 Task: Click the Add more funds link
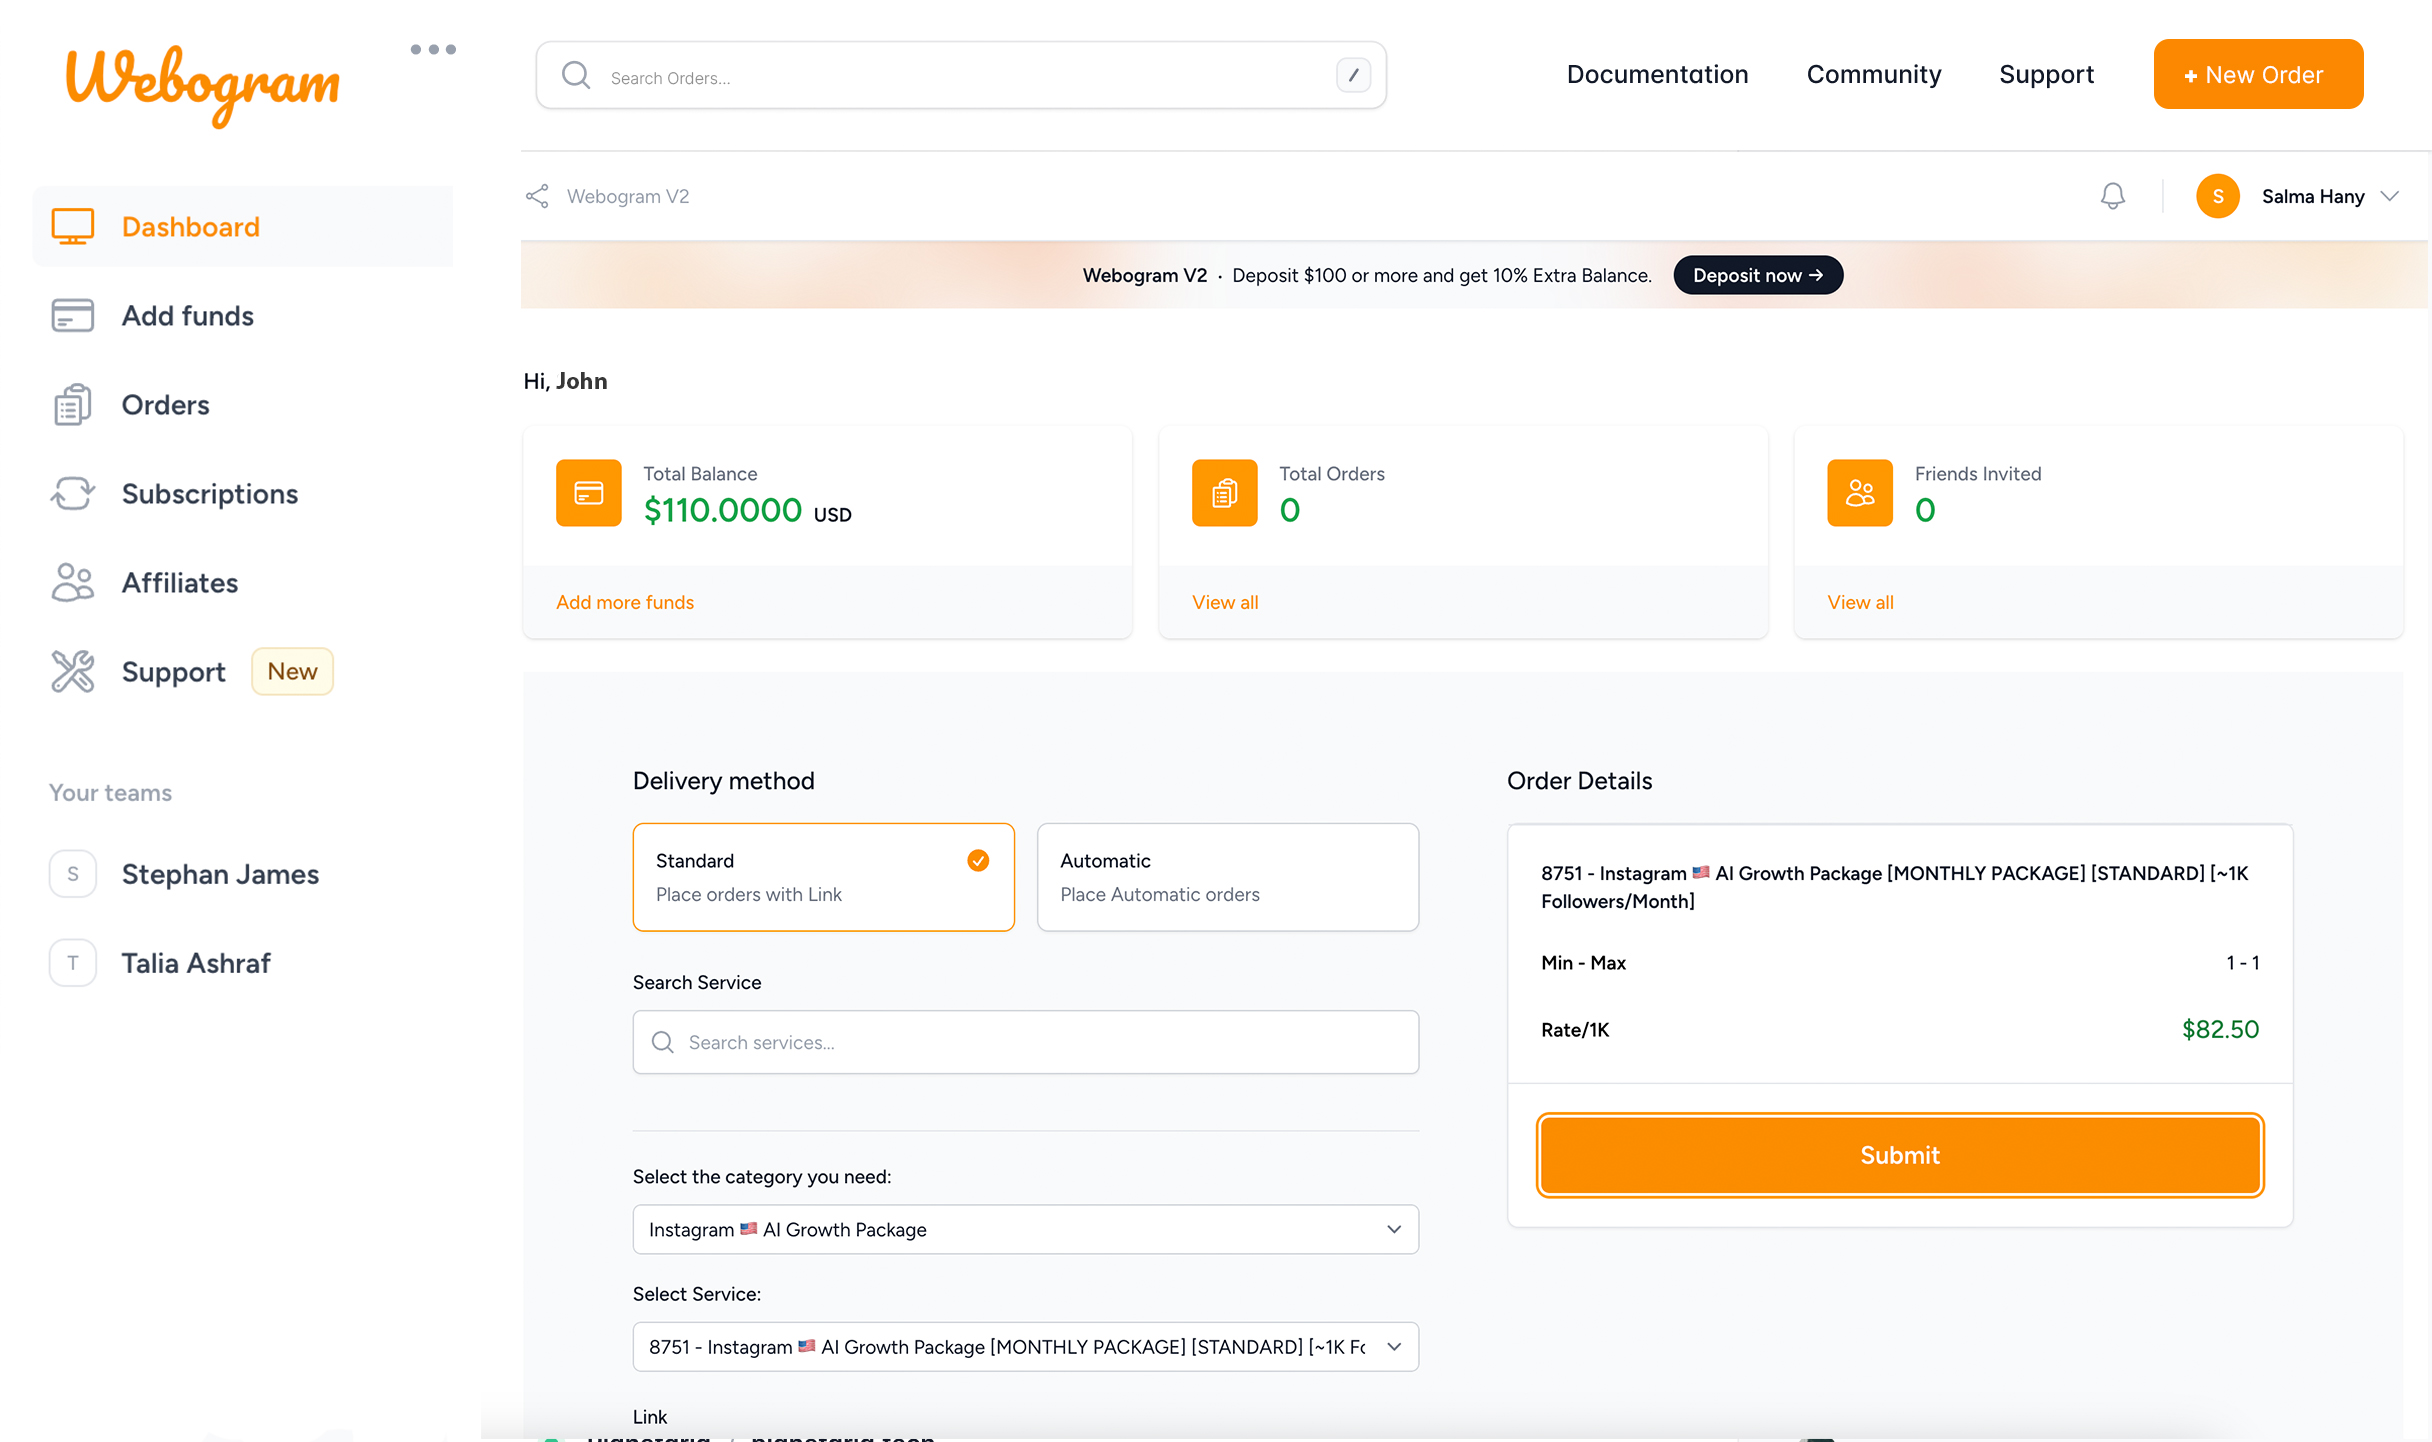[624, 602]
